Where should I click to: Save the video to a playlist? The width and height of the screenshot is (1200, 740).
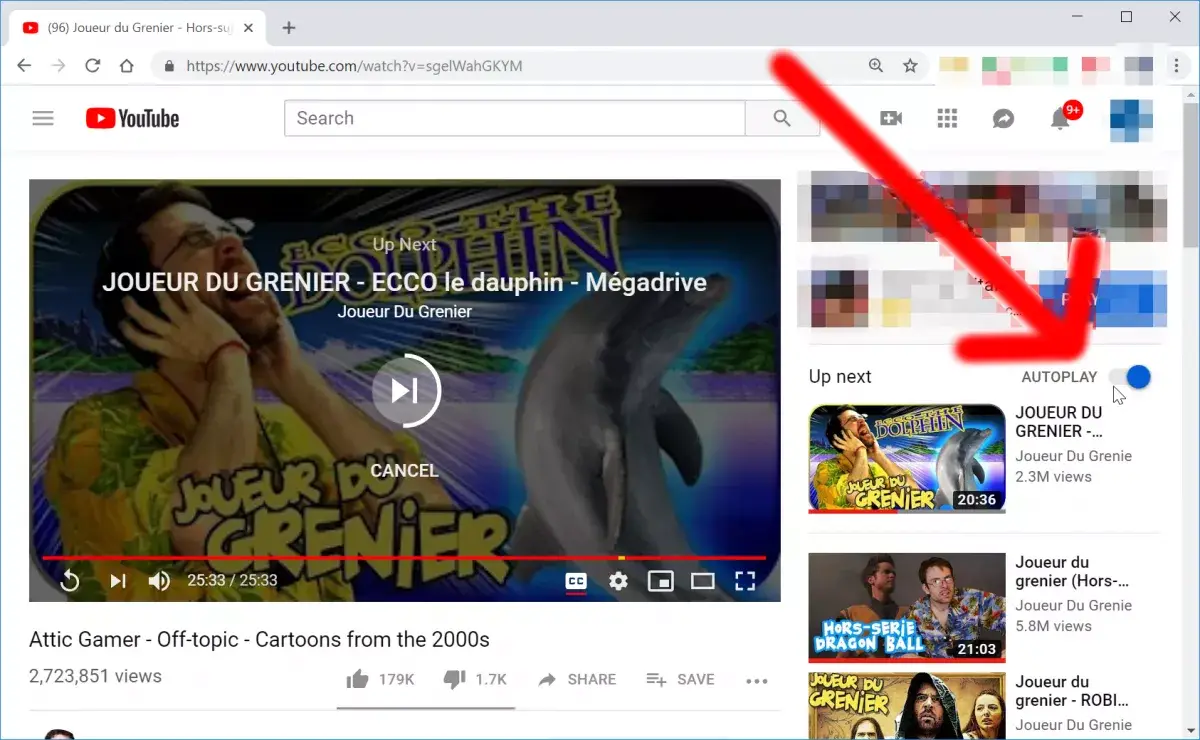click(x=680, y=679)
